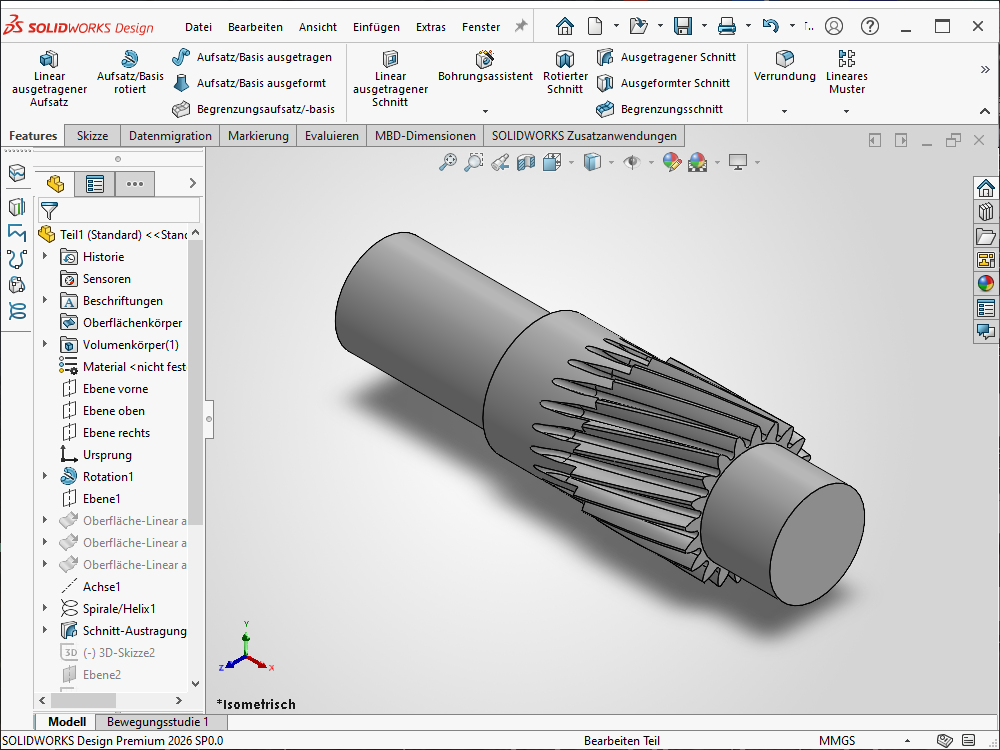
Task: Click Begrenzungsaufsatz/-basis button
Action: coord(254,109)
